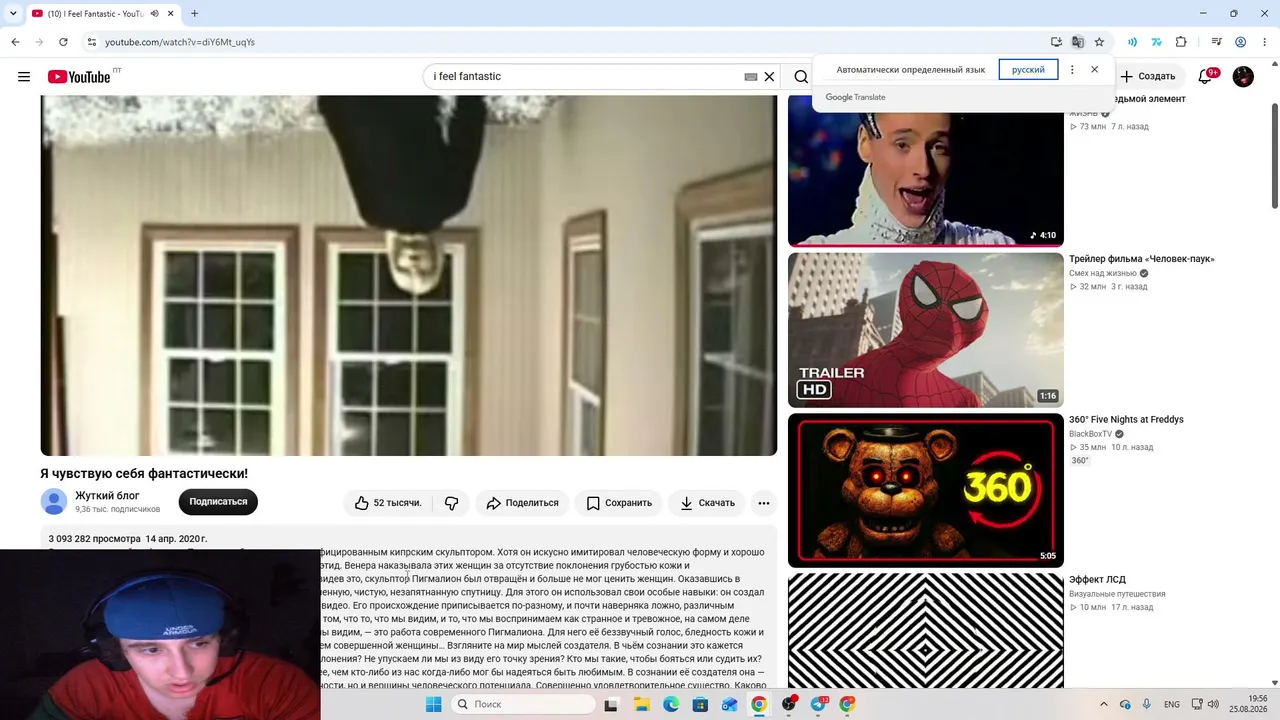View site information icon in address bar
The height and width of the screenshot is (720, 1280).
click(91, 42)
